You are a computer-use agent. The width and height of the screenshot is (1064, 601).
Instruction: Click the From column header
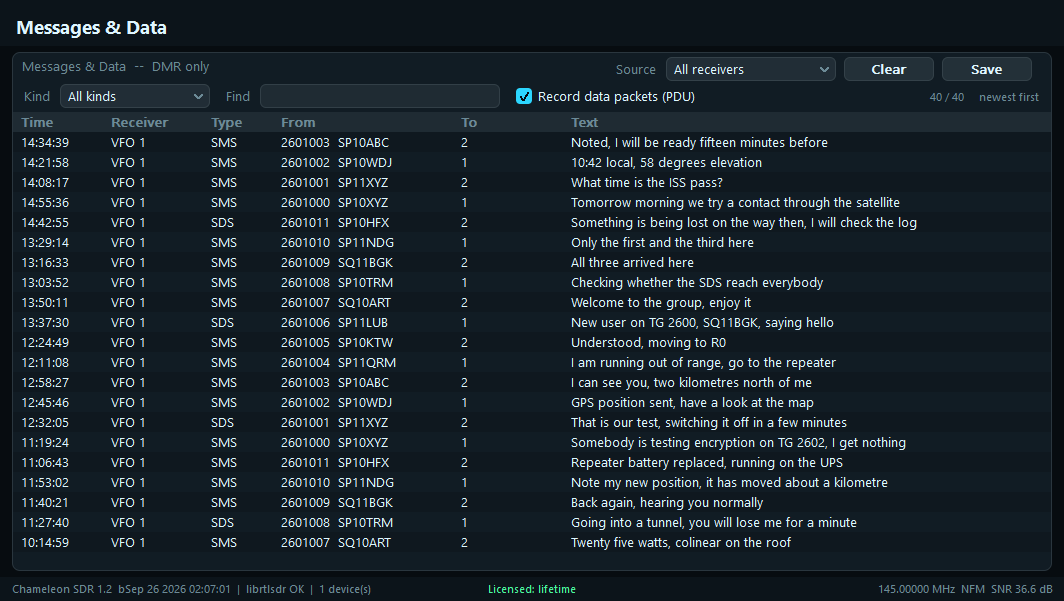298,123
